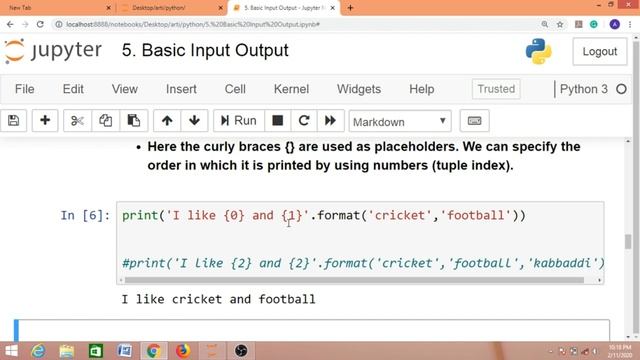The height and width of the screenshot is (360, 640).
Task: Open the Windows Start menu
Action: click(11, 351)
